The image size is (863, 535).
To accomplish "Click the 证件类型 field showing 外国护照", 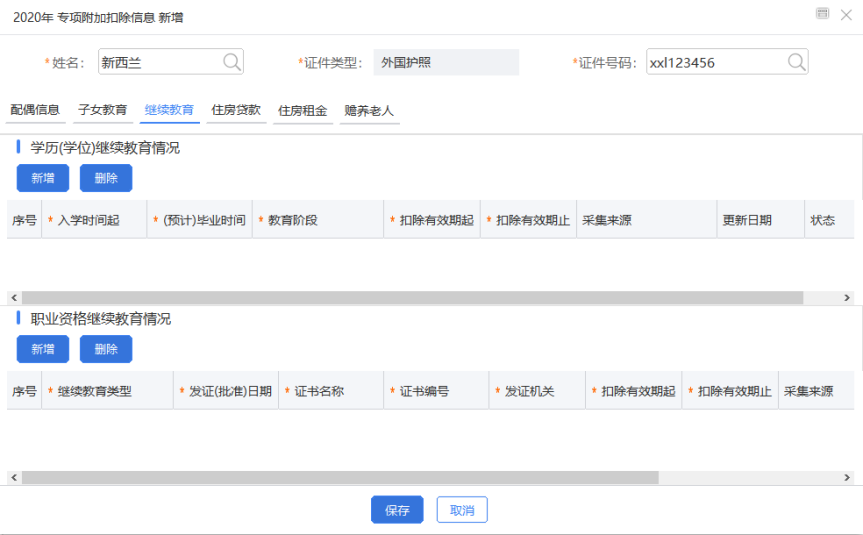I will (x=446, y=62).
